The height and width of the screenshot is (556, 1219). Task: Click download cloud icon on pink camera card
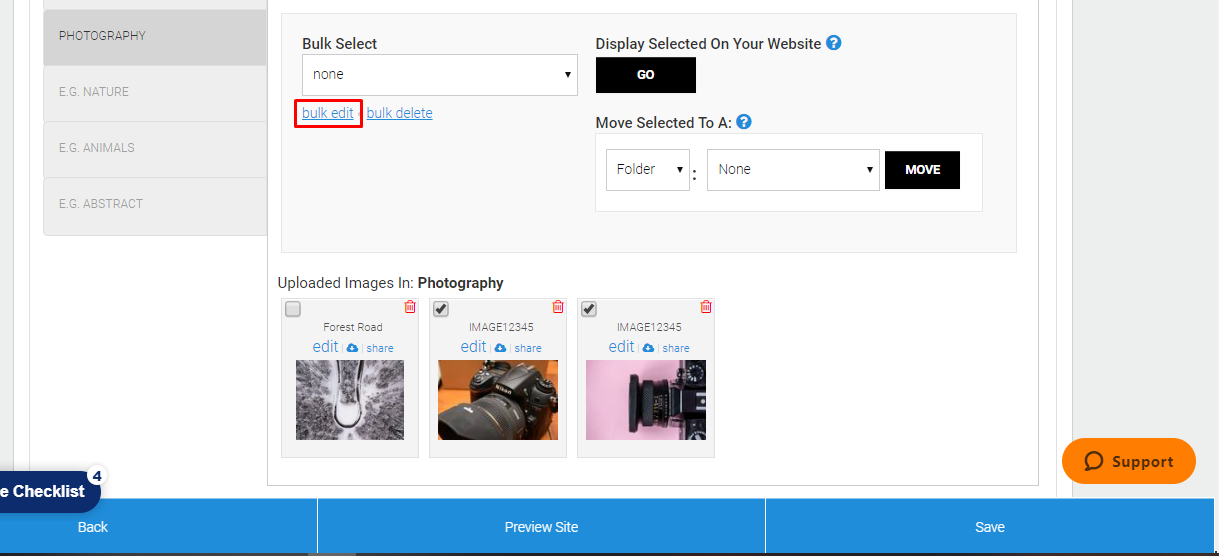(648, 348)
